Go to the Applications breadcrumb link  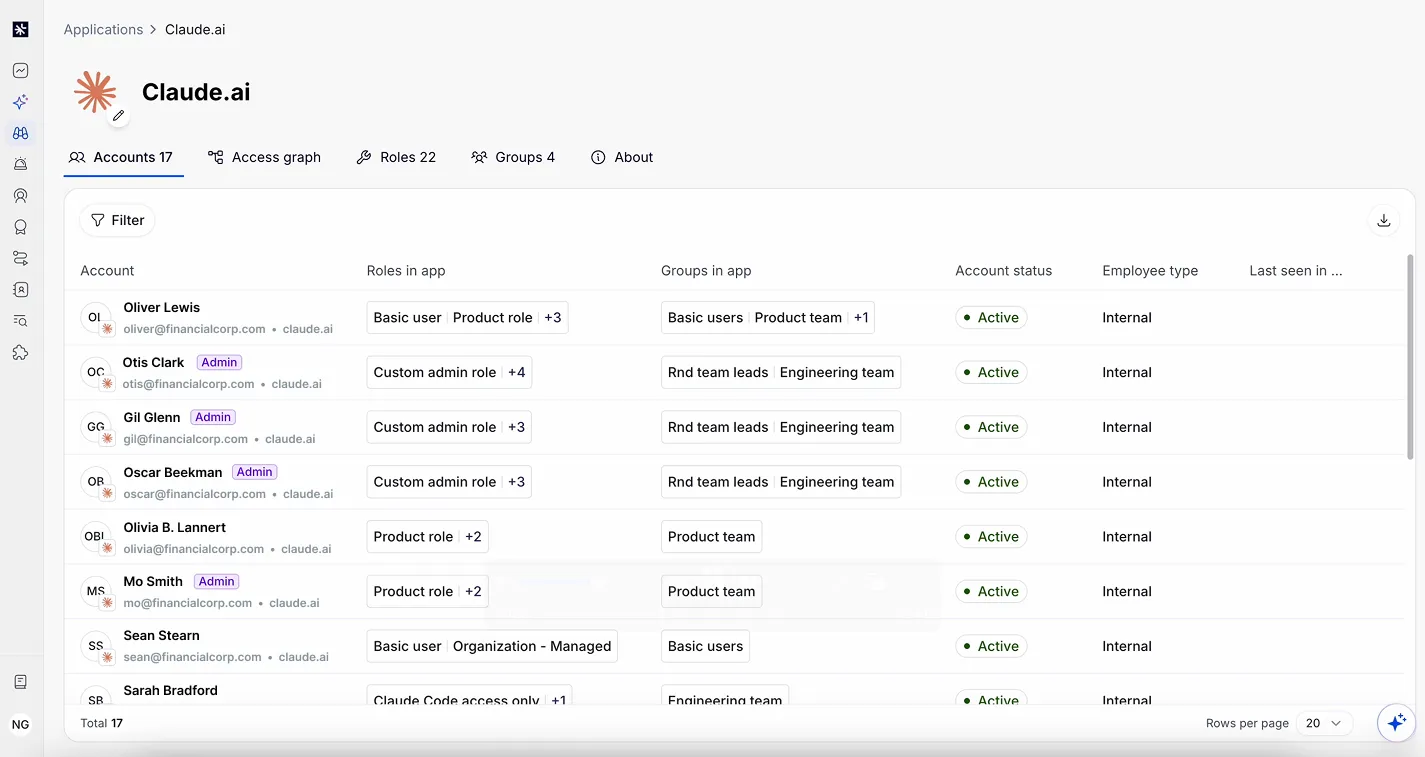pos(103,29)
